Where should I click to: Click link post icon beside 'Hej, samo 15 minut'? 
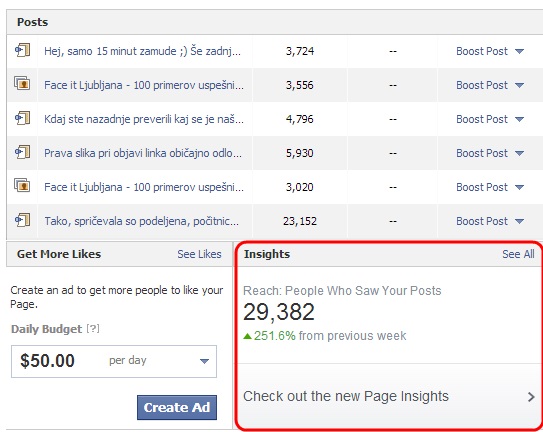click(x=22, y=50)
